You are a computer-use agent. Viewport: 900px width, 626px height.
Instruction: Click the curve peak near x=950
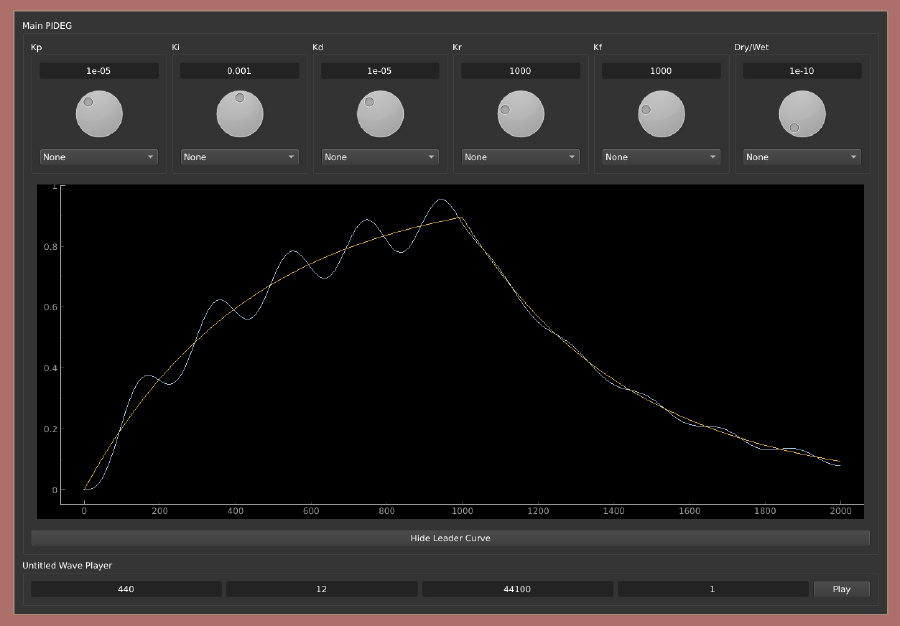(x=440, y=200)
